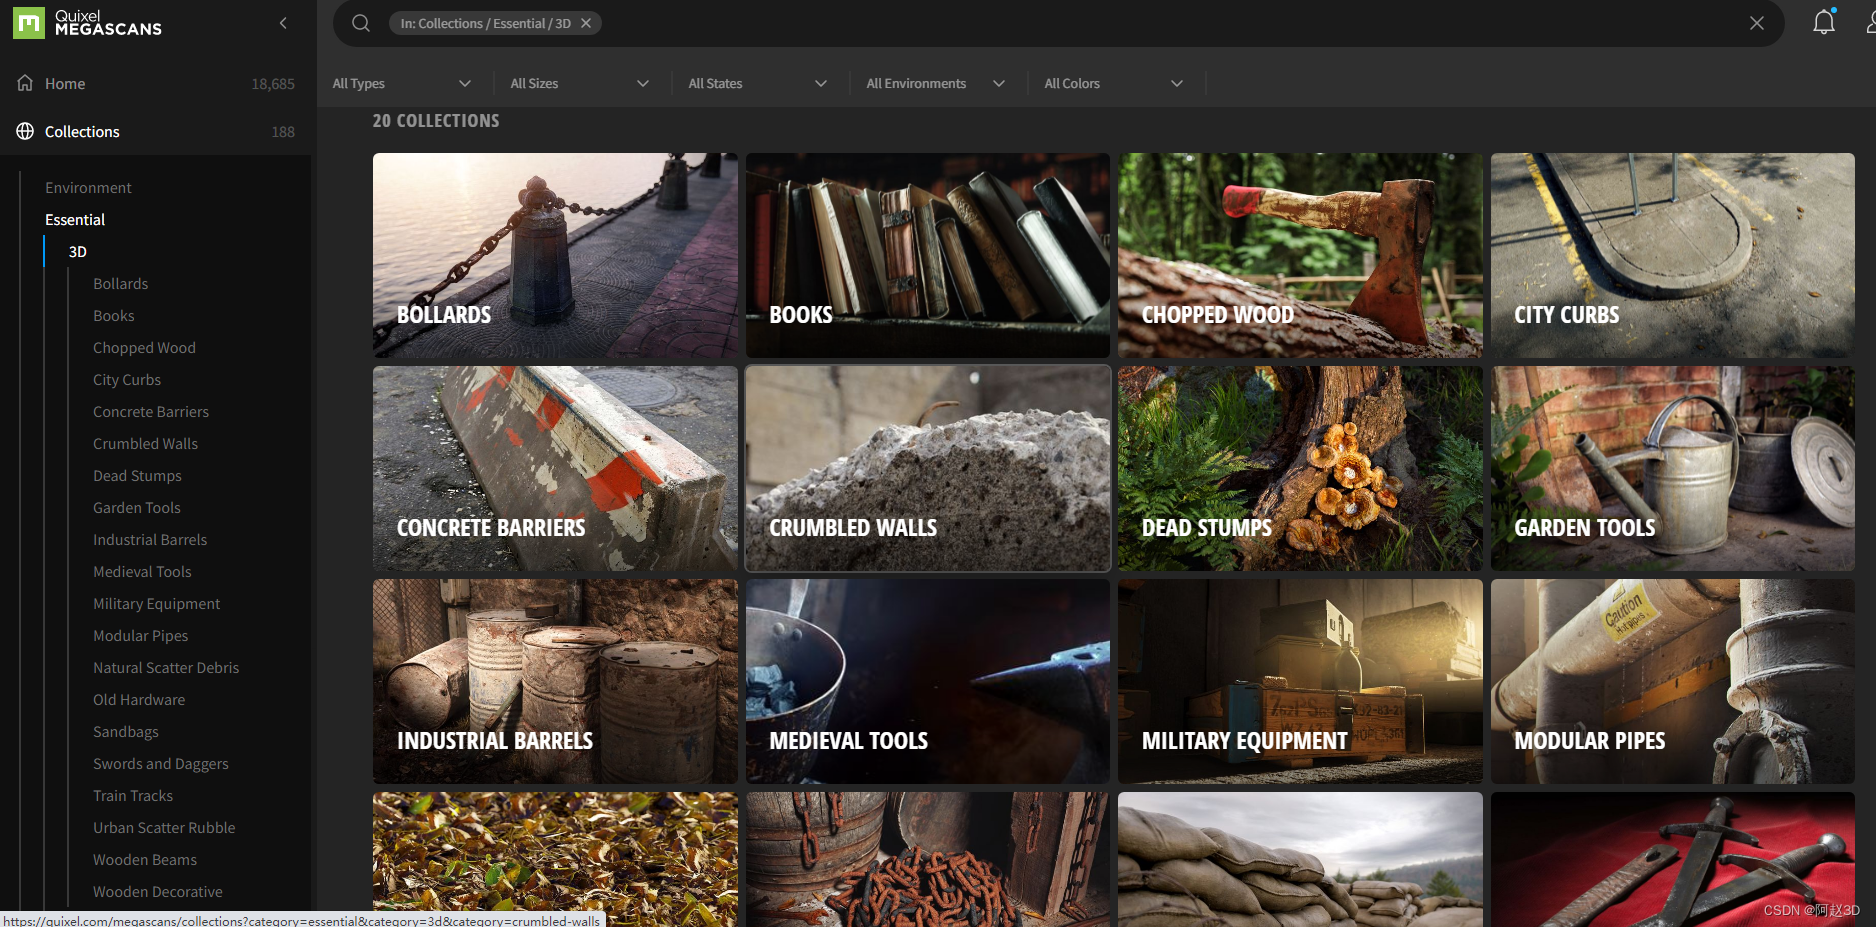The image size is (1876, 927).
Task: Open the BOLLARDS collection thumbnail
Action: [x=555, y=255]
